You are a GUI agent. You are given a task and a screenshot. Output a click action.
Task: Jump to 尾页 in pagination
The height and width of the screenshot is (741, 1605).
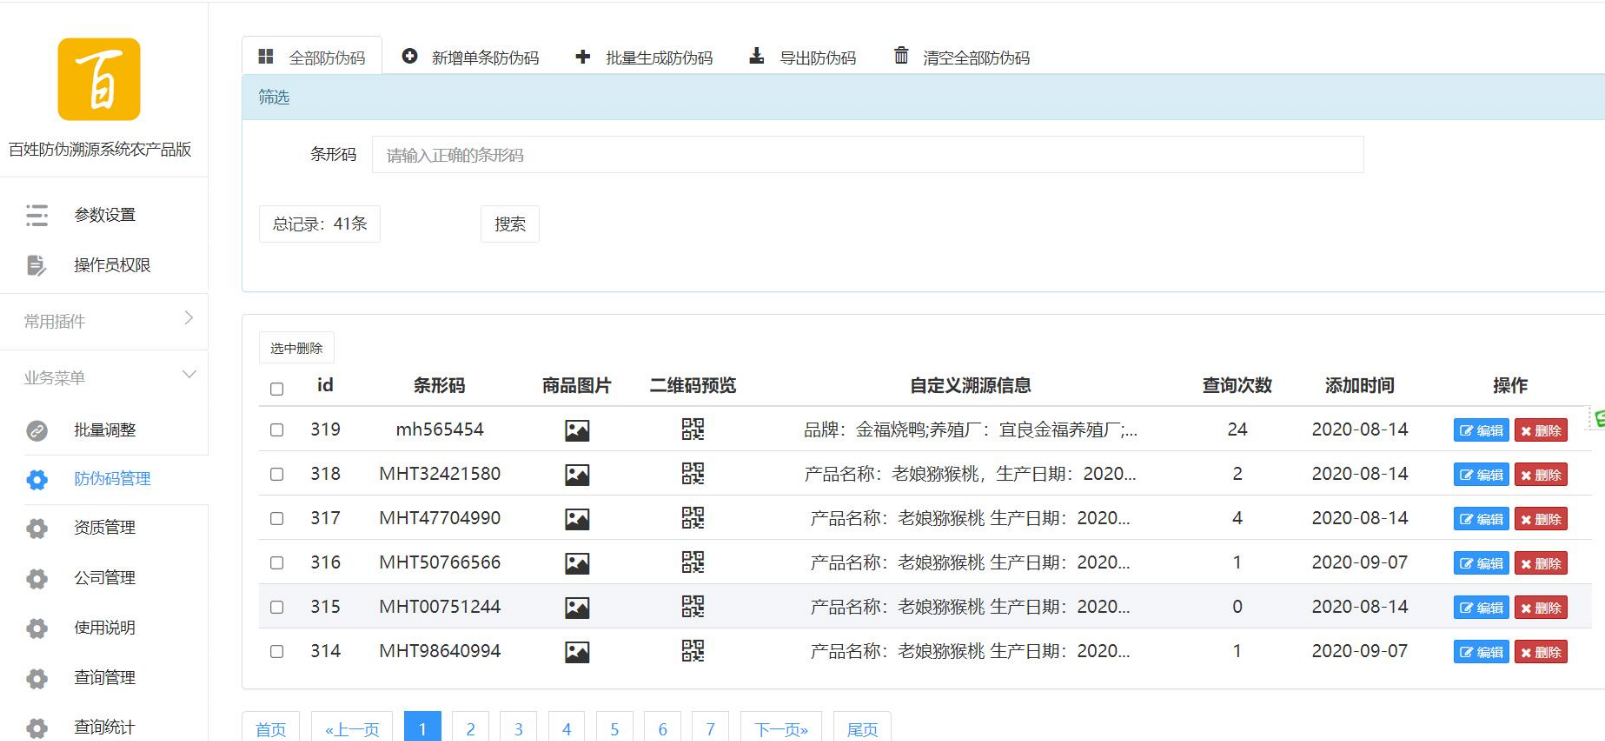pyautogui.click(x=862, y=729)
